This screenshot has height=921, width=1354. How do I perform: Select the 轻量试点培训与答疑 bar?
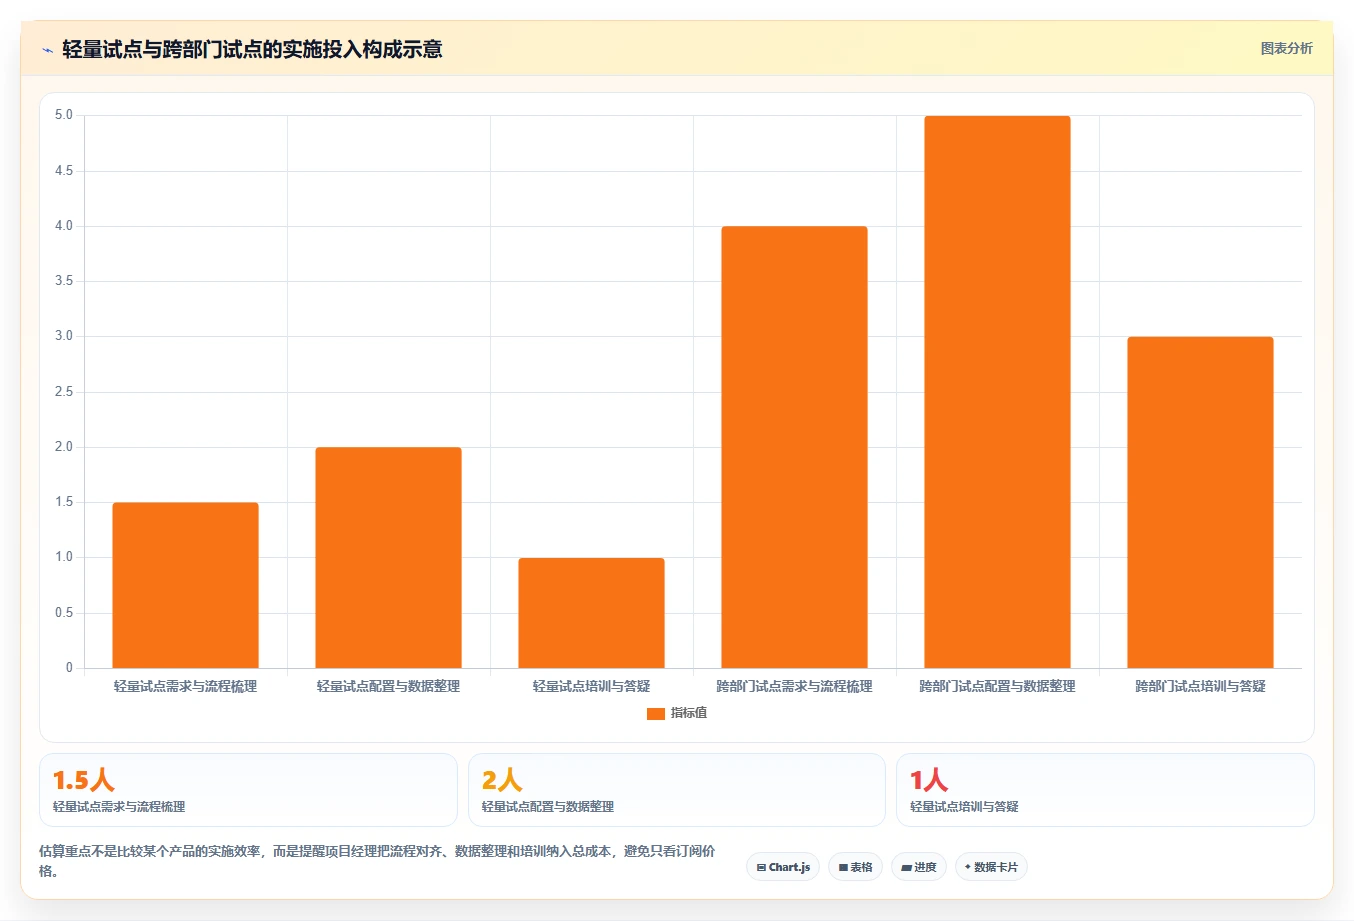591,613
